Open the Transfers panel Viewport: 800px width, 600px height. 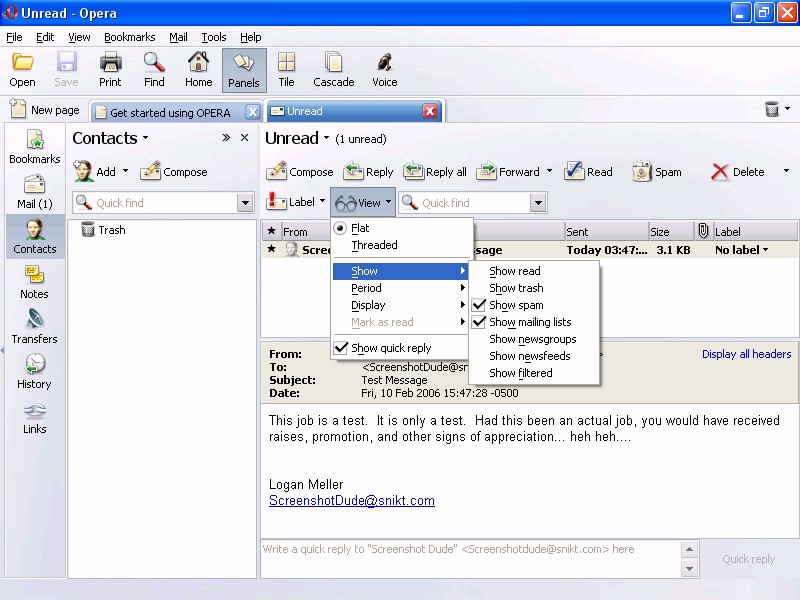point(34,327)
